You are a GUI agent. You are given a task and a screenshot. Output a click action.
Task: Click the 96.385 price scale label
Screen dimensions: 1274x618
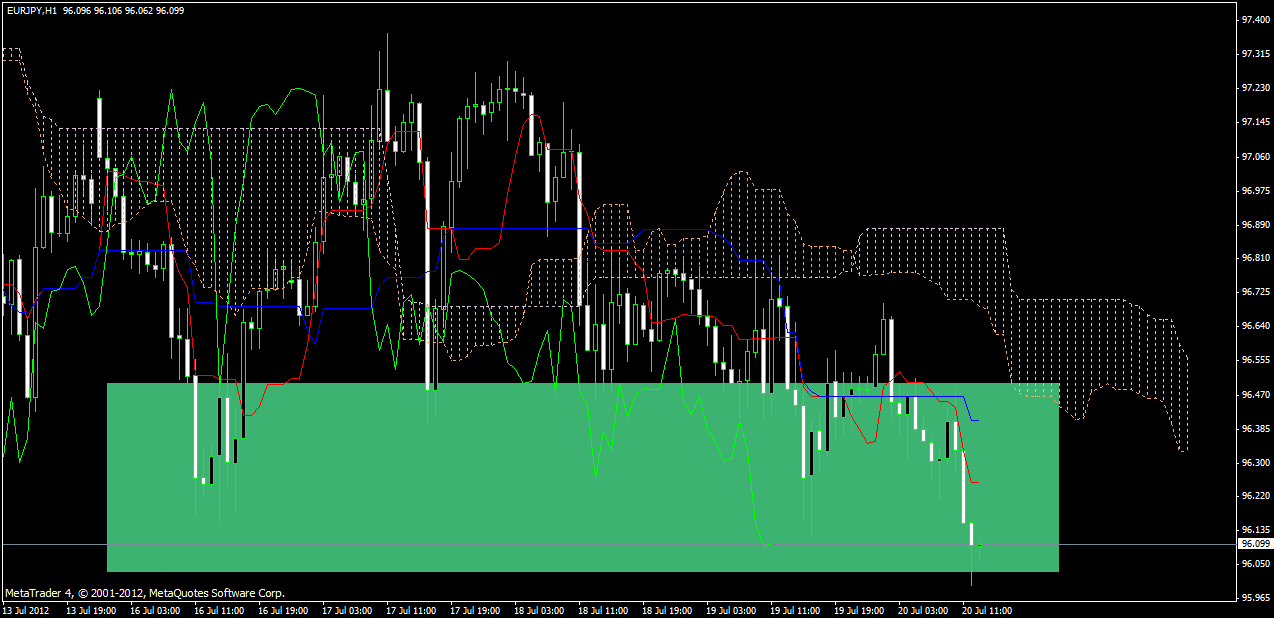(x=1254, y=429)
